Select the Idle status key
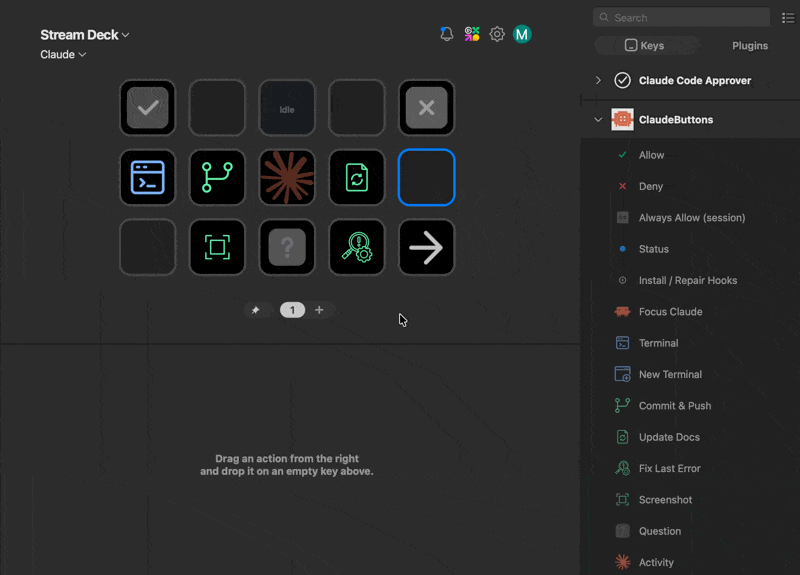The image size is (800, 575). tap(287, 108)
